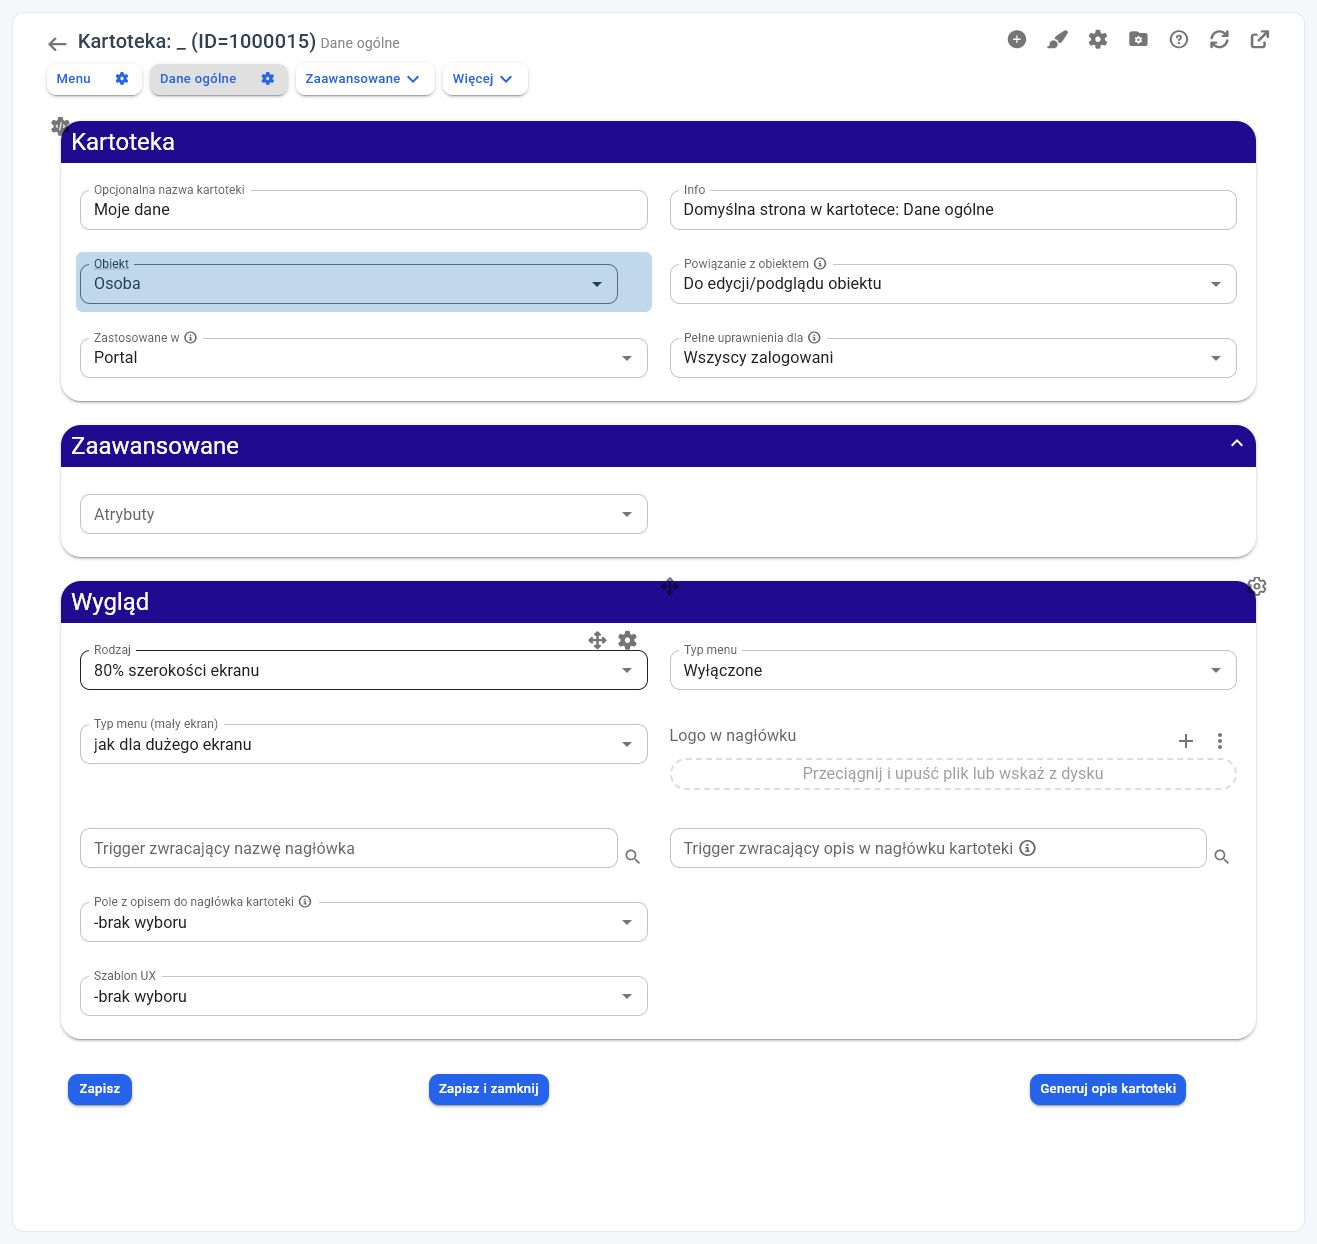
Task: Open the Powiązanie z obiektem dropdown
Action: 953,284
